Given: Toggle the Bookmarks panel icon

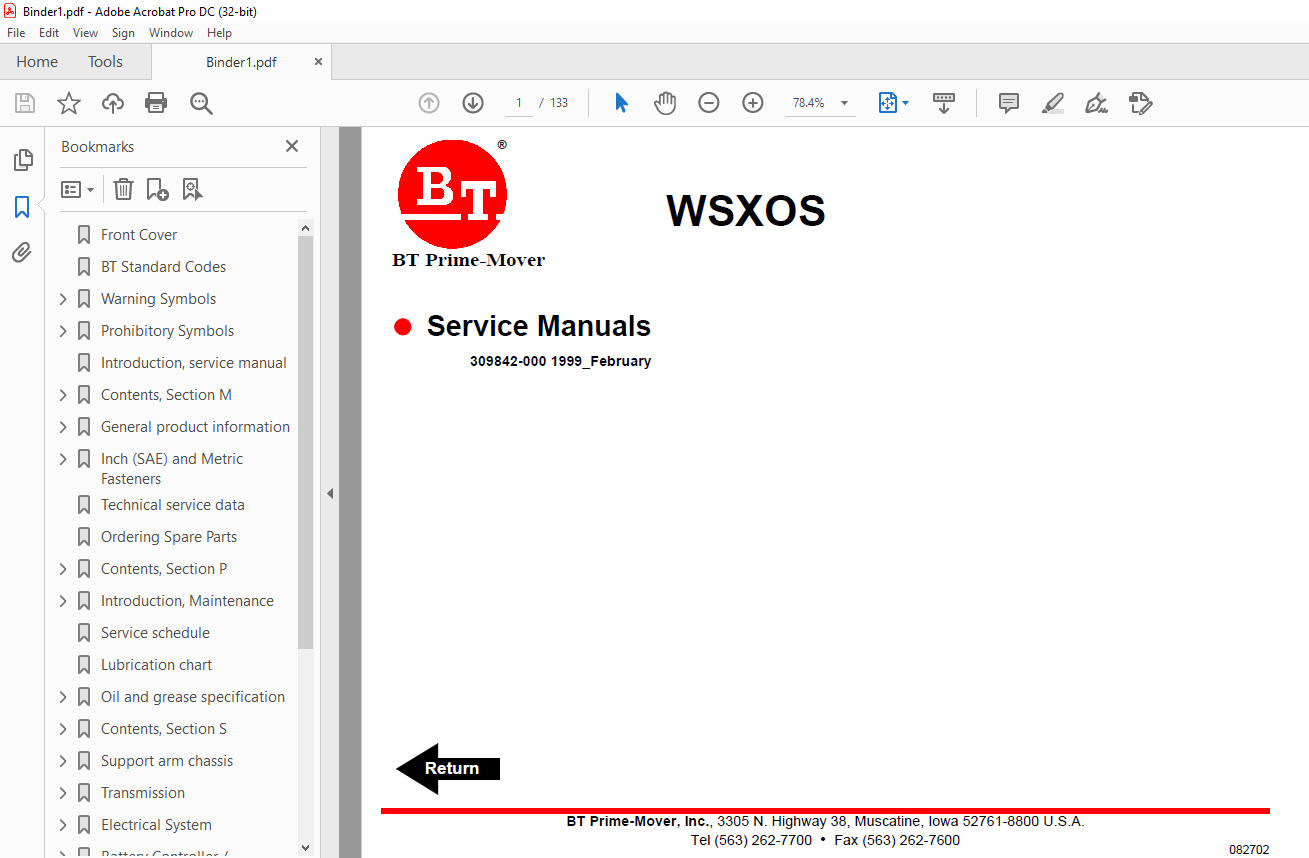Looking at the screenshot, I should [x=22, y=207].
